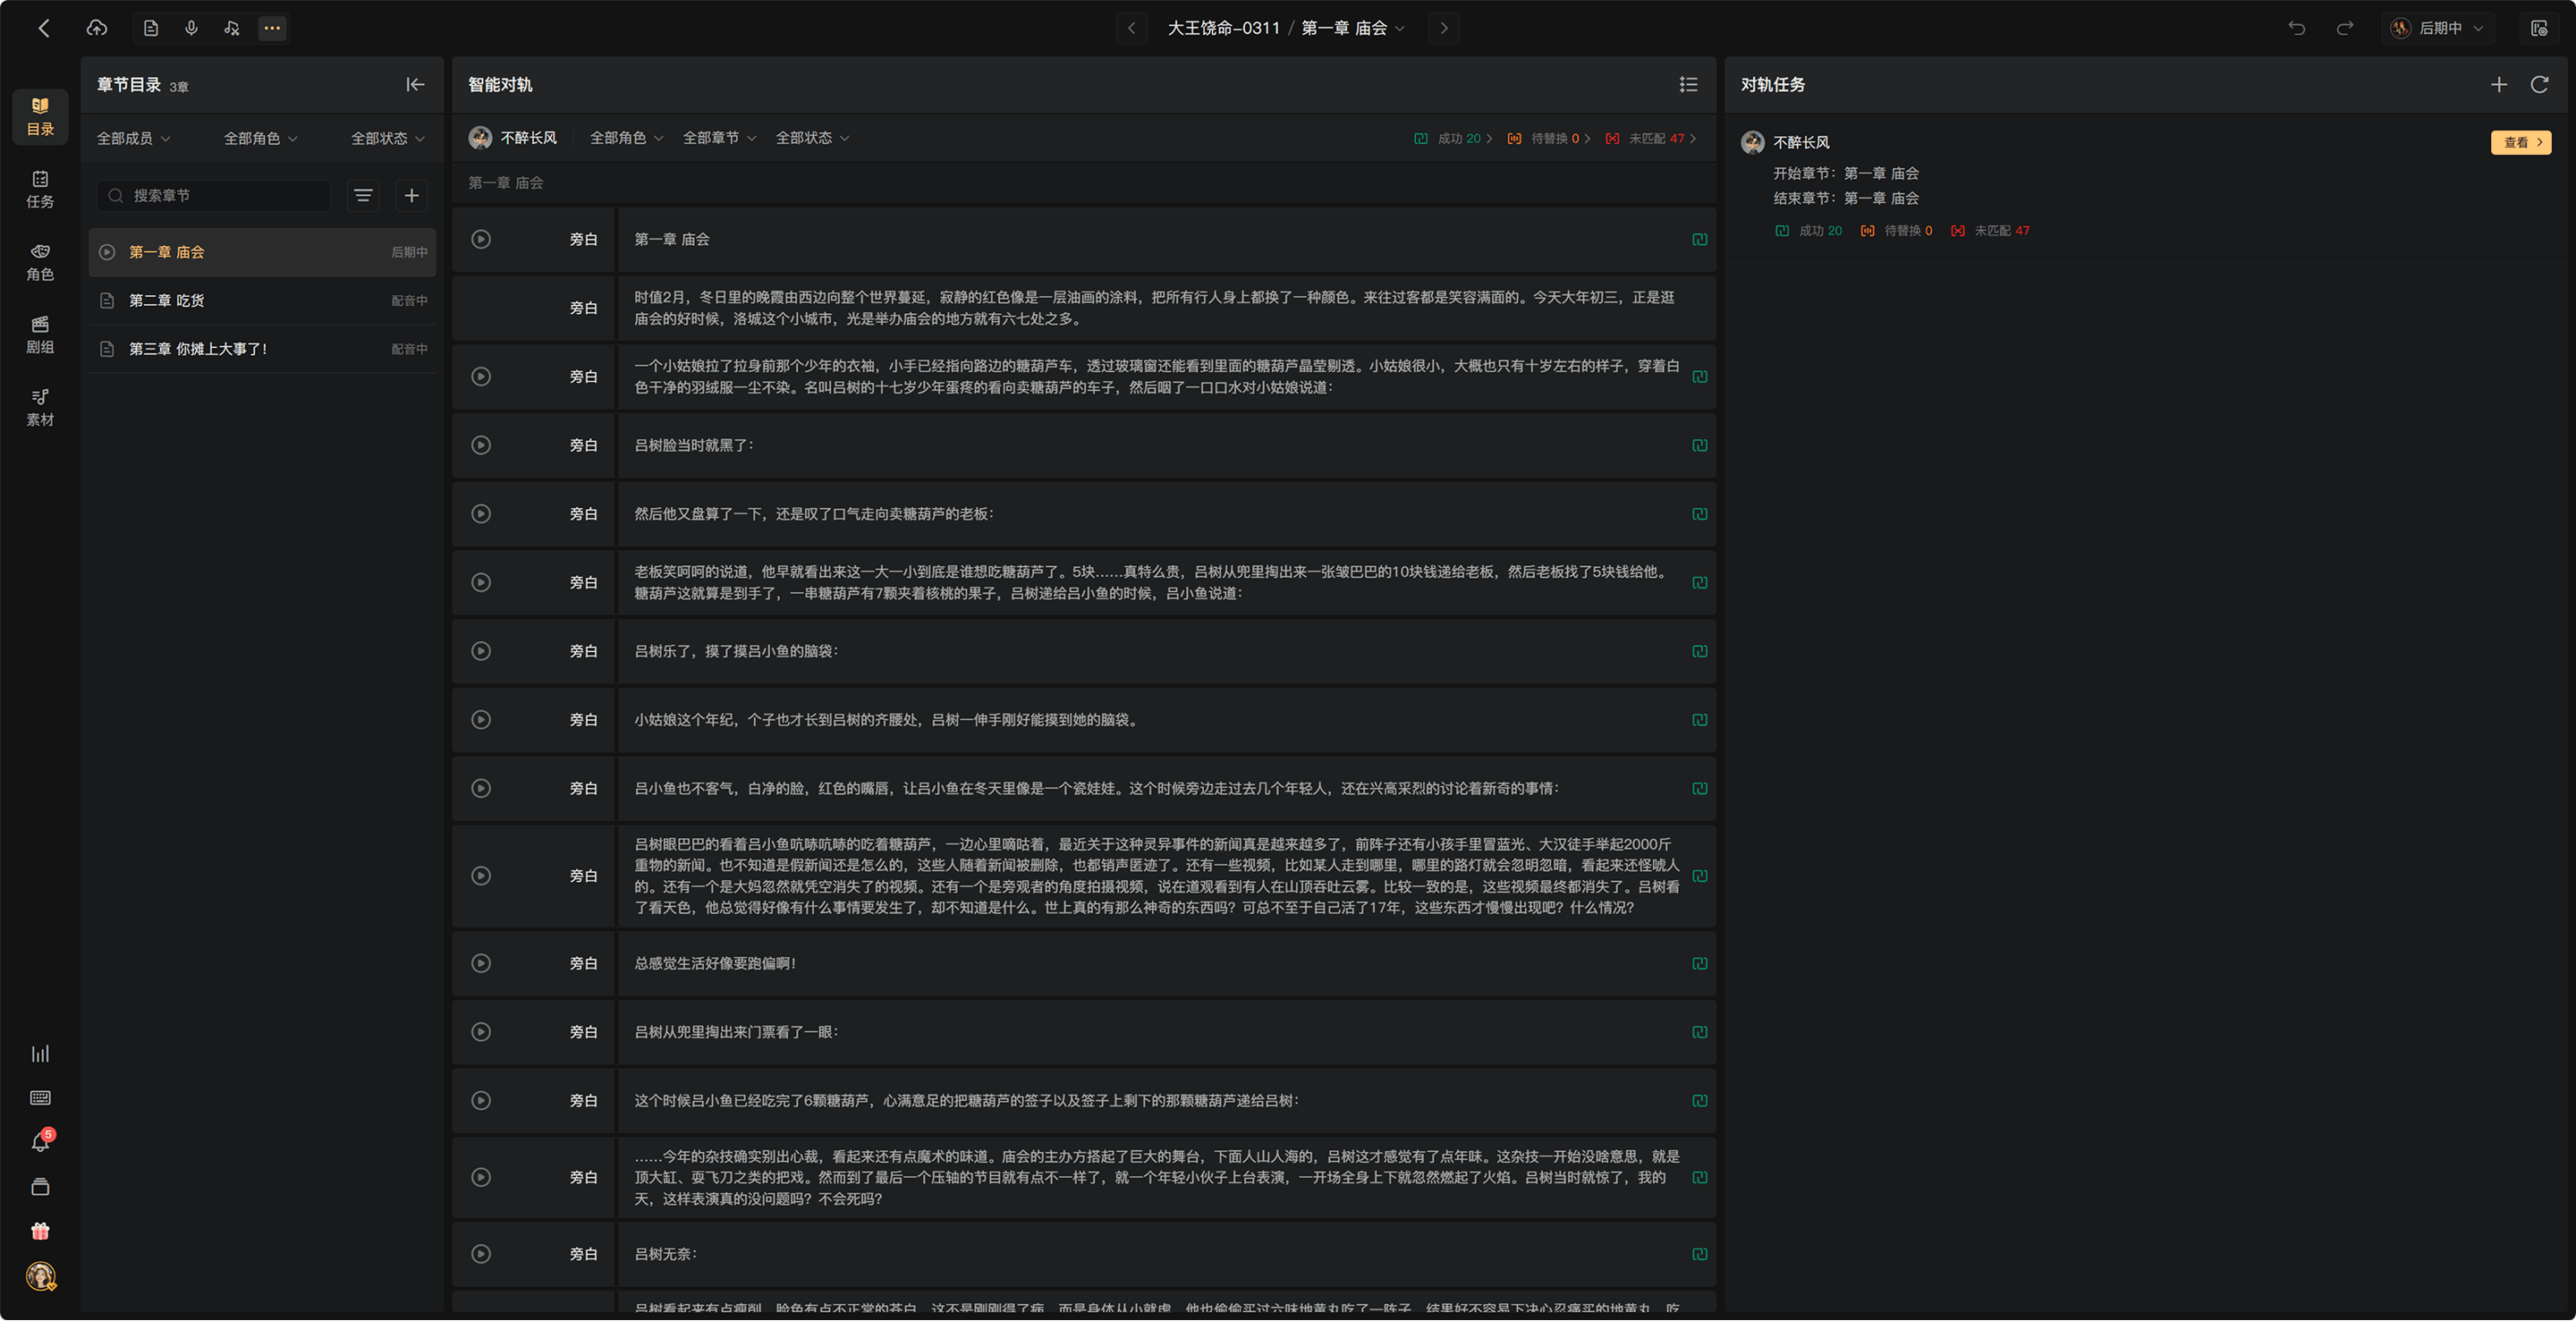2576x1321 pixels.
Task: Open the notifications bell
Action: [x=40, y=1142]
